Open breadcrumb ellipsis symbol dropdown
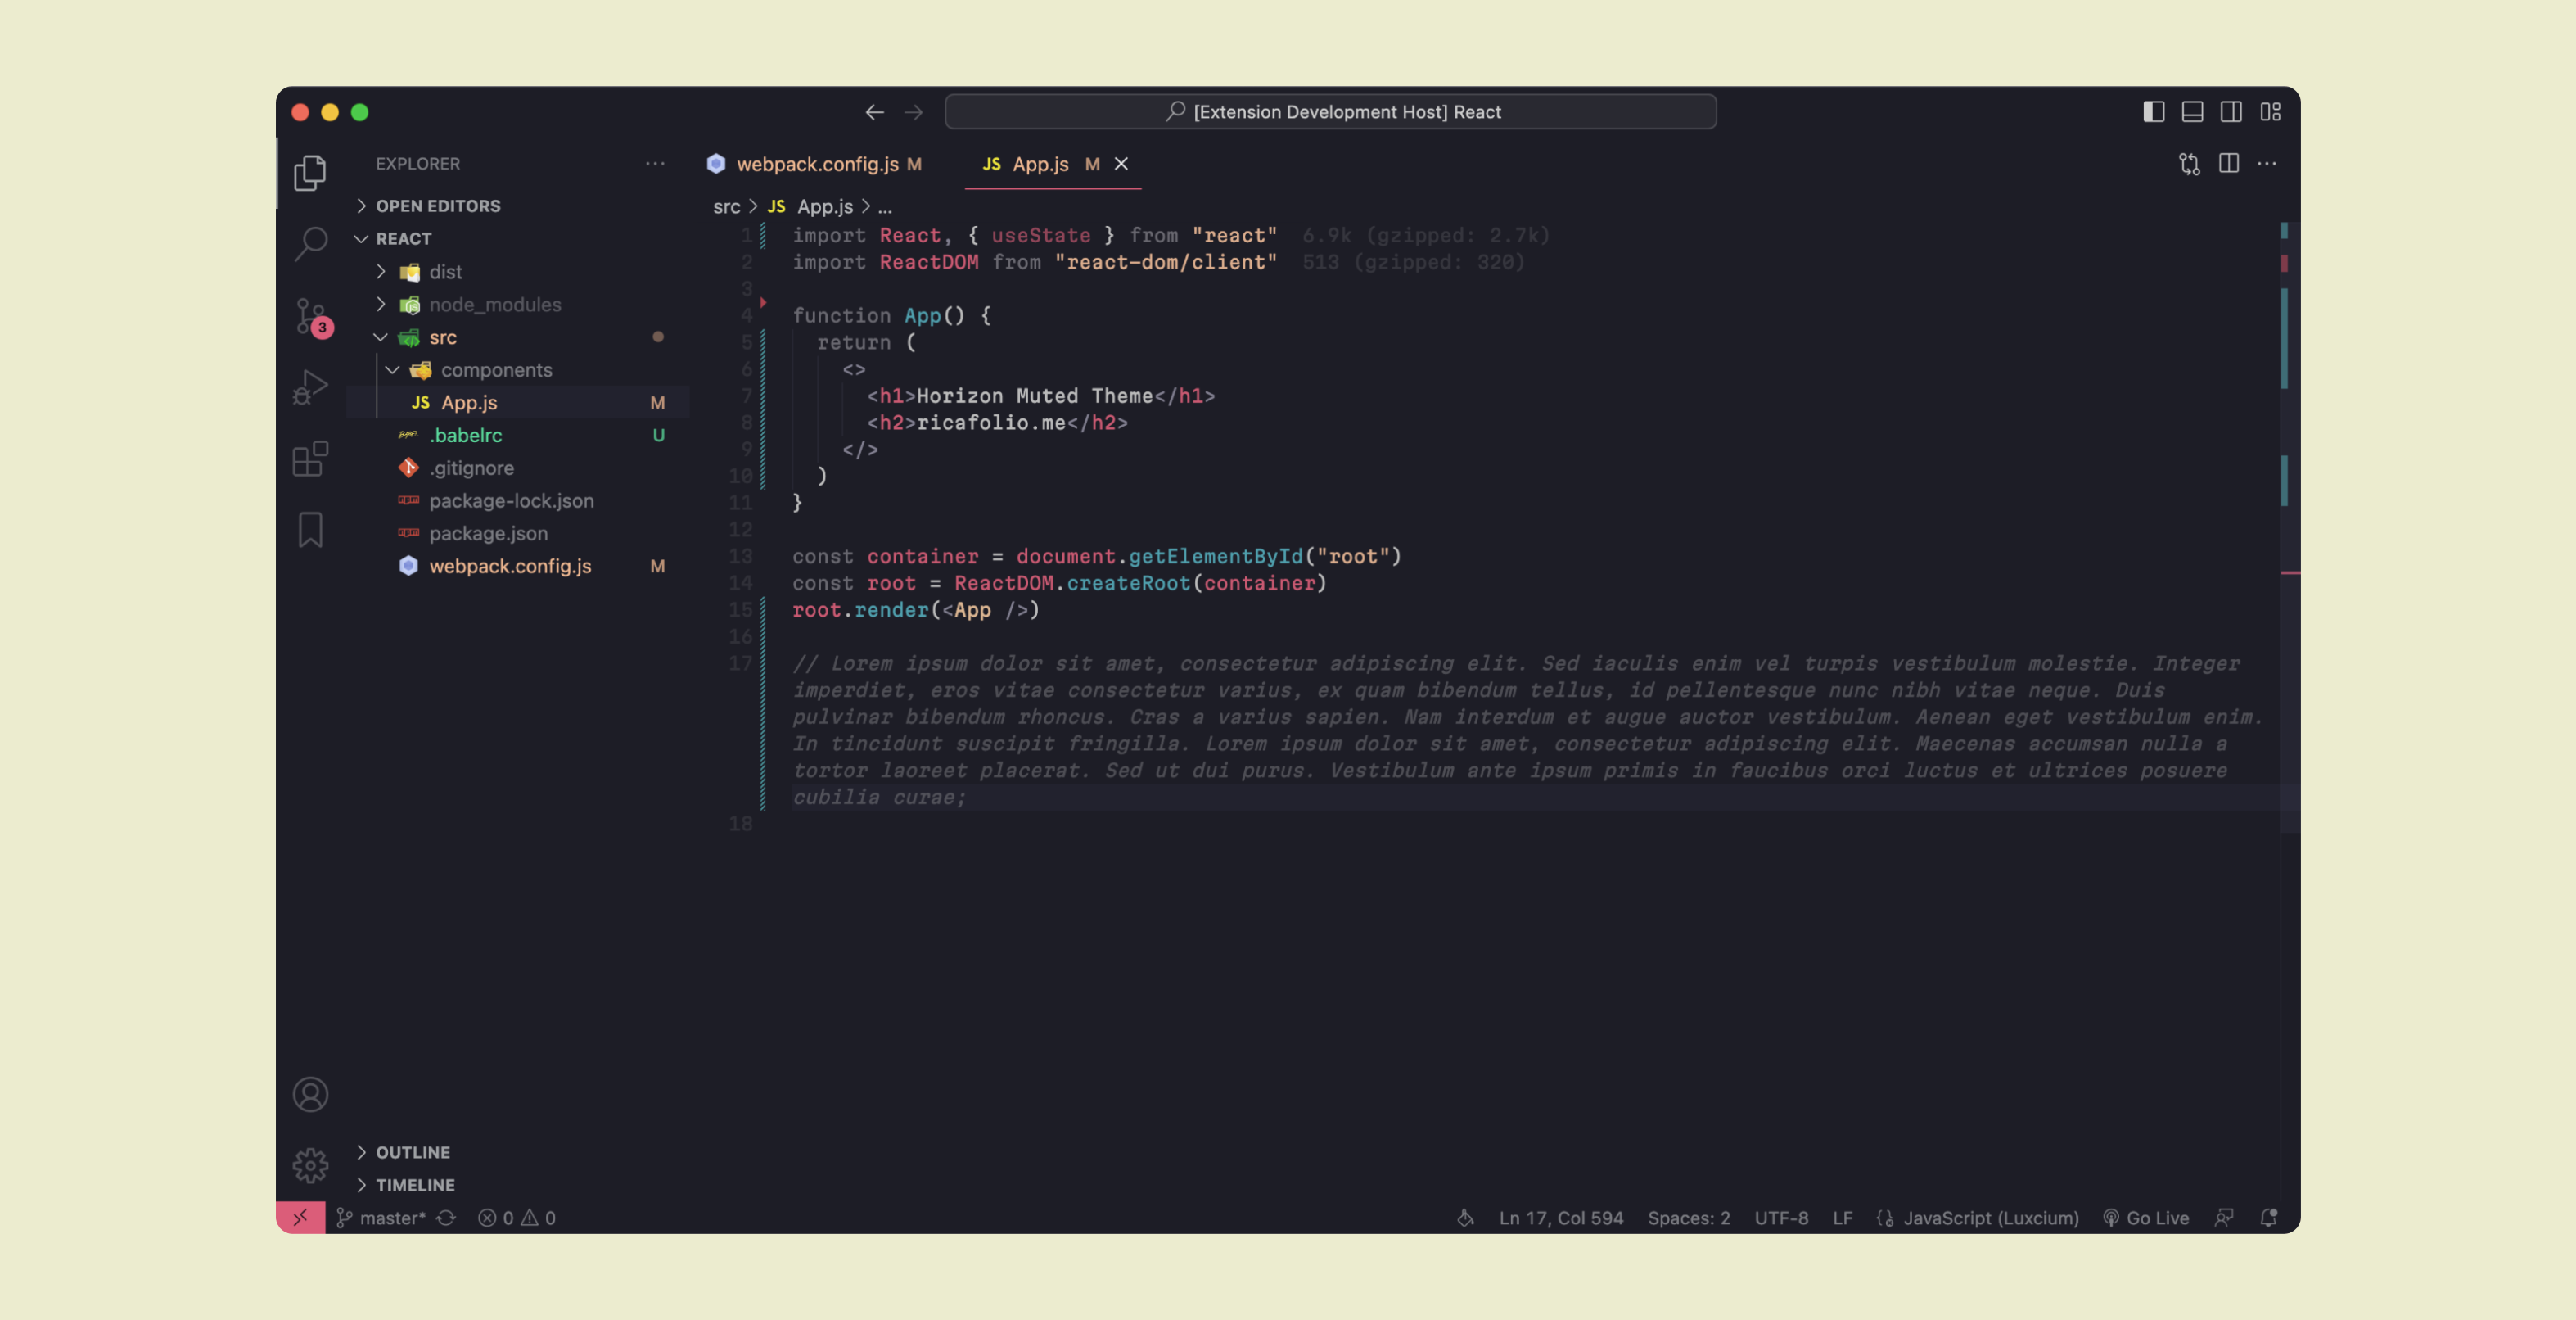Image resolution: width=2576 pixels, height=1320 pixels. 885,207
